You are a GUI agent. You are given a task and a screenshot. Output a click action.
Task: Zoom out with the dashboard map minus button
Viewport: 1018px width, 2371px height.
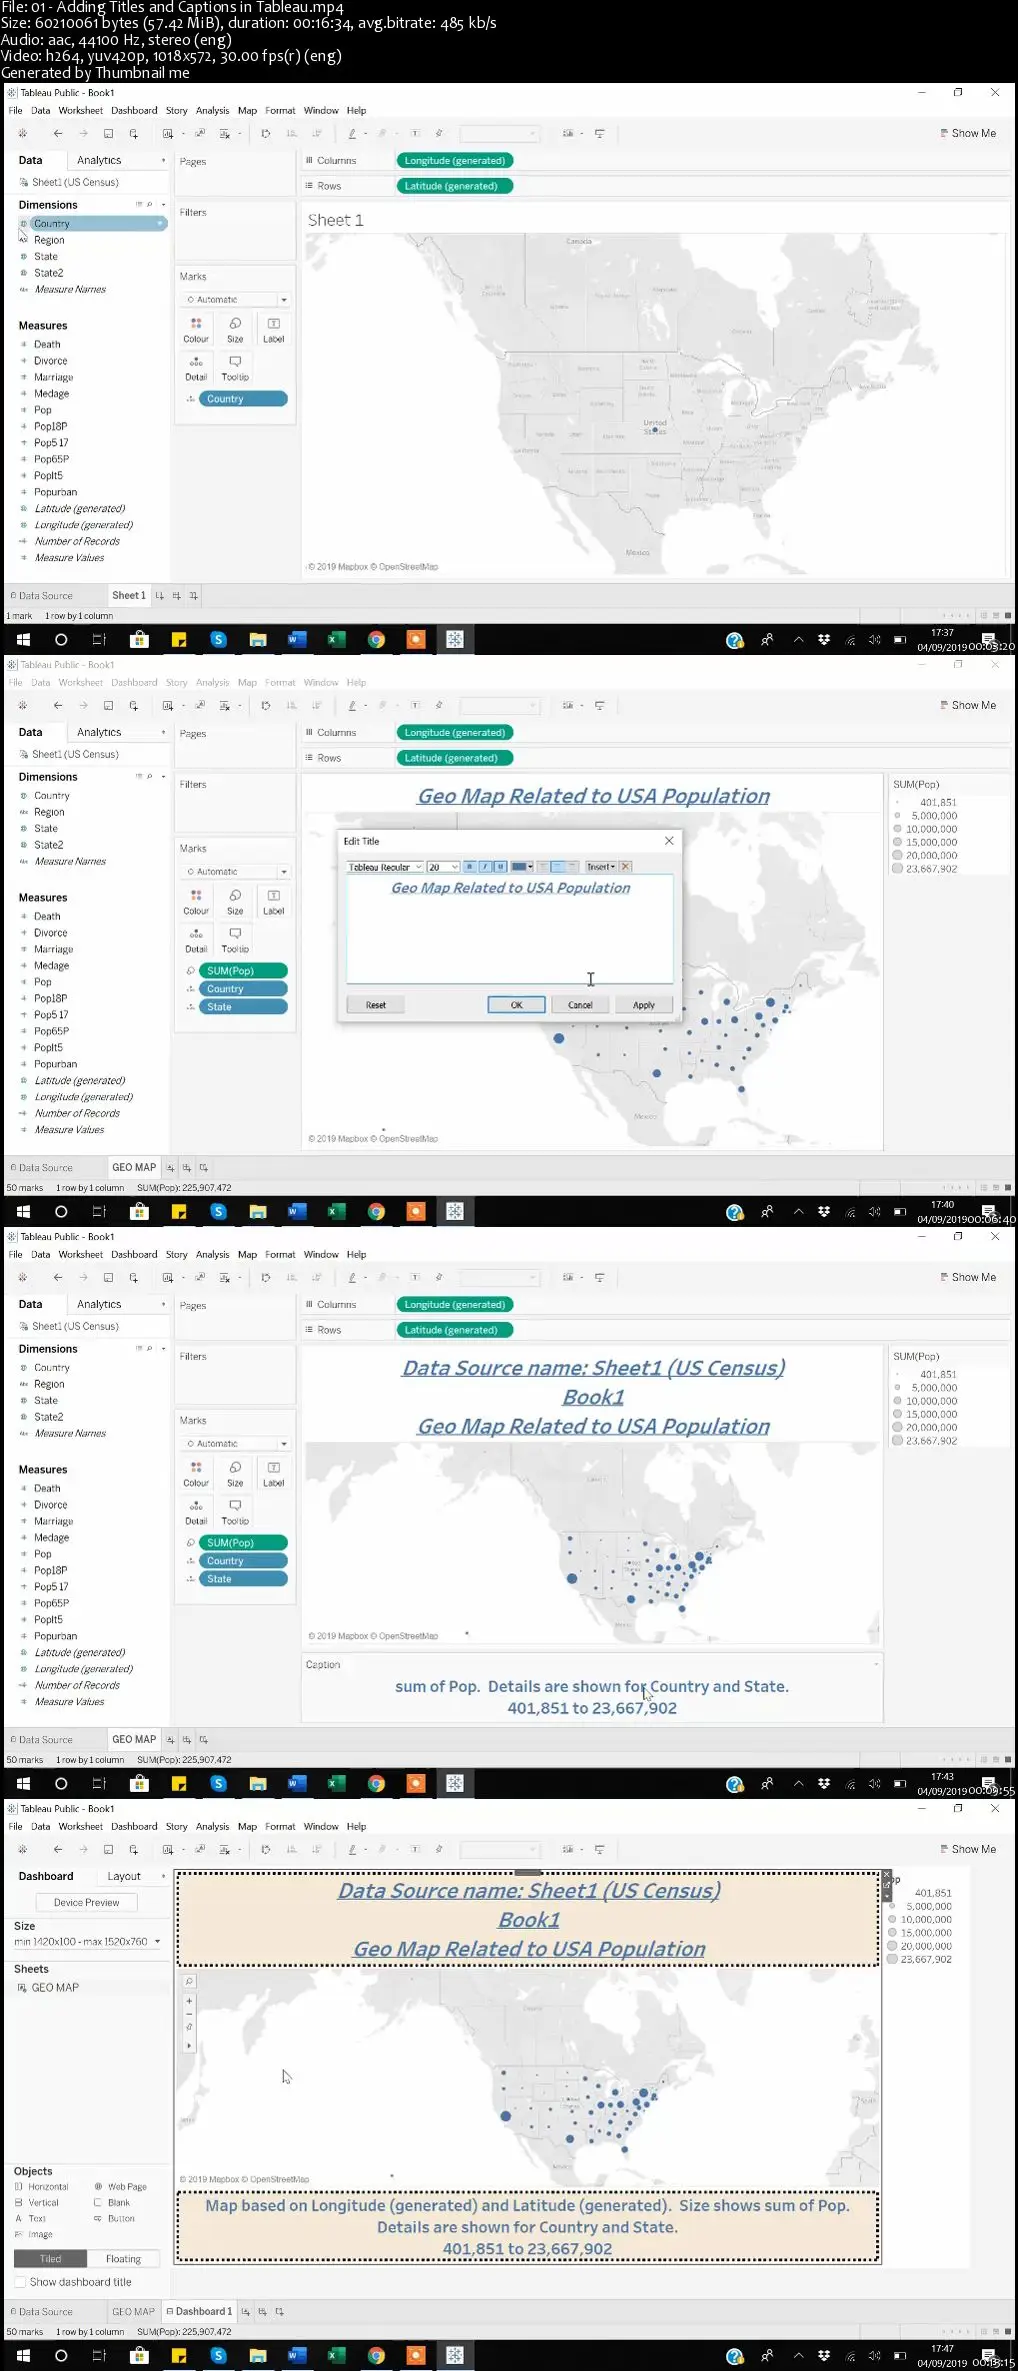pyautogui.click(x=189, y=2014)
